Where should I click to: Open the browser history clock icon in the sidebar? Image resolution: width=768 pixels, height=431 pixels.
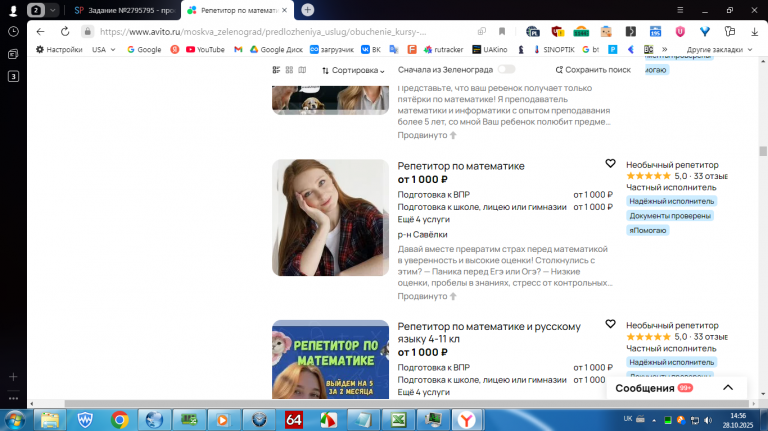13,32
